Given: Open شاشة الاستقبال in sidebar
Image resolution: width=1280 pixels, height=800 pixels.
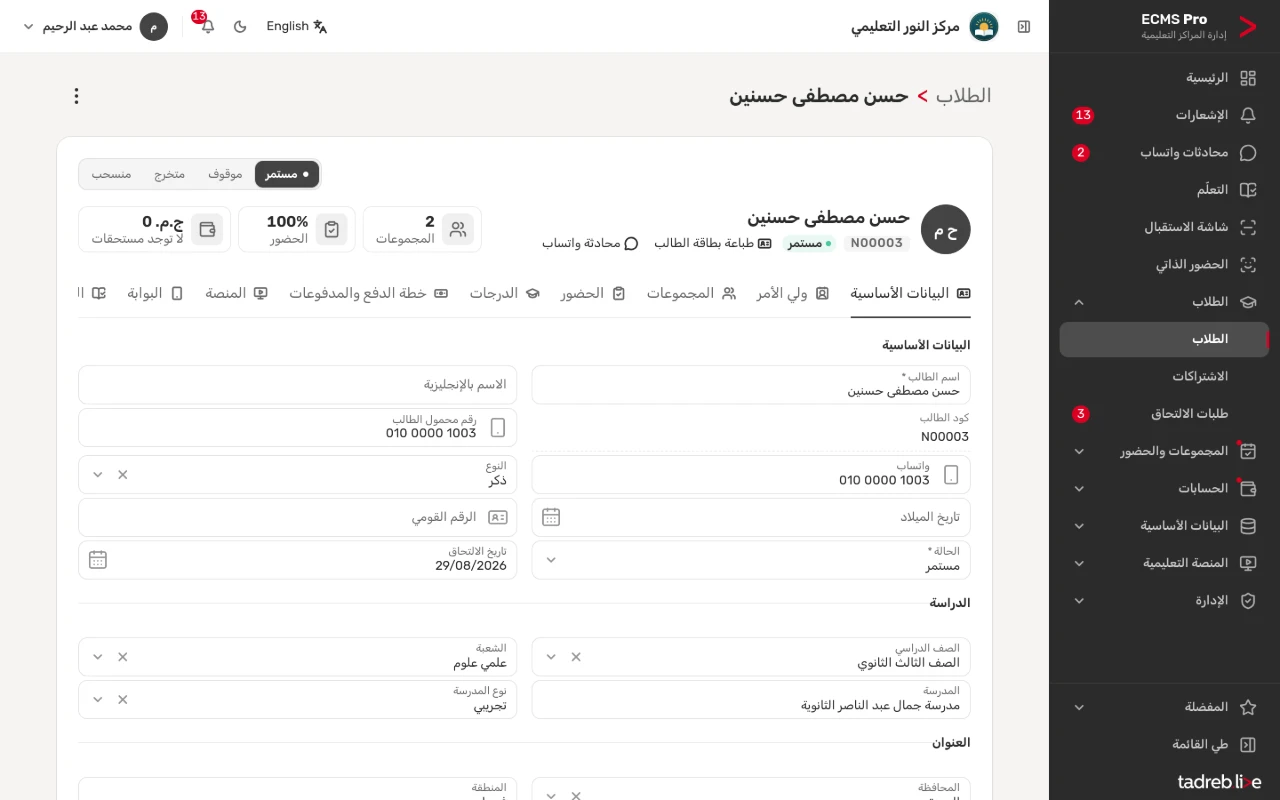Looking at the screenshot, I should click(x=1164, y=227).
